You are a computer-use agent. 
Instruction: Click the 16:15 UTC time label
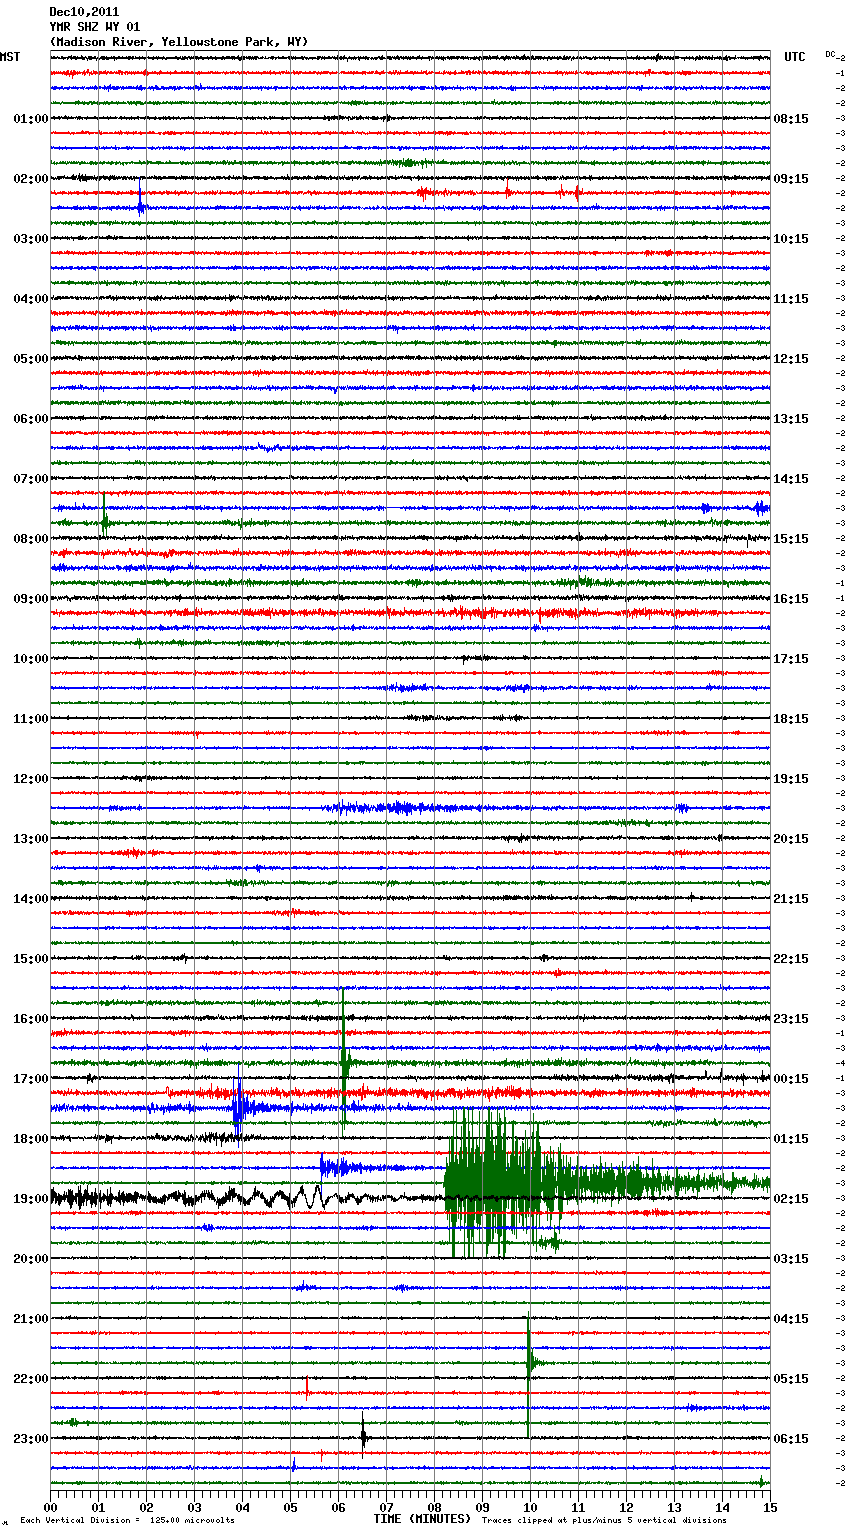tap(791, 599)
